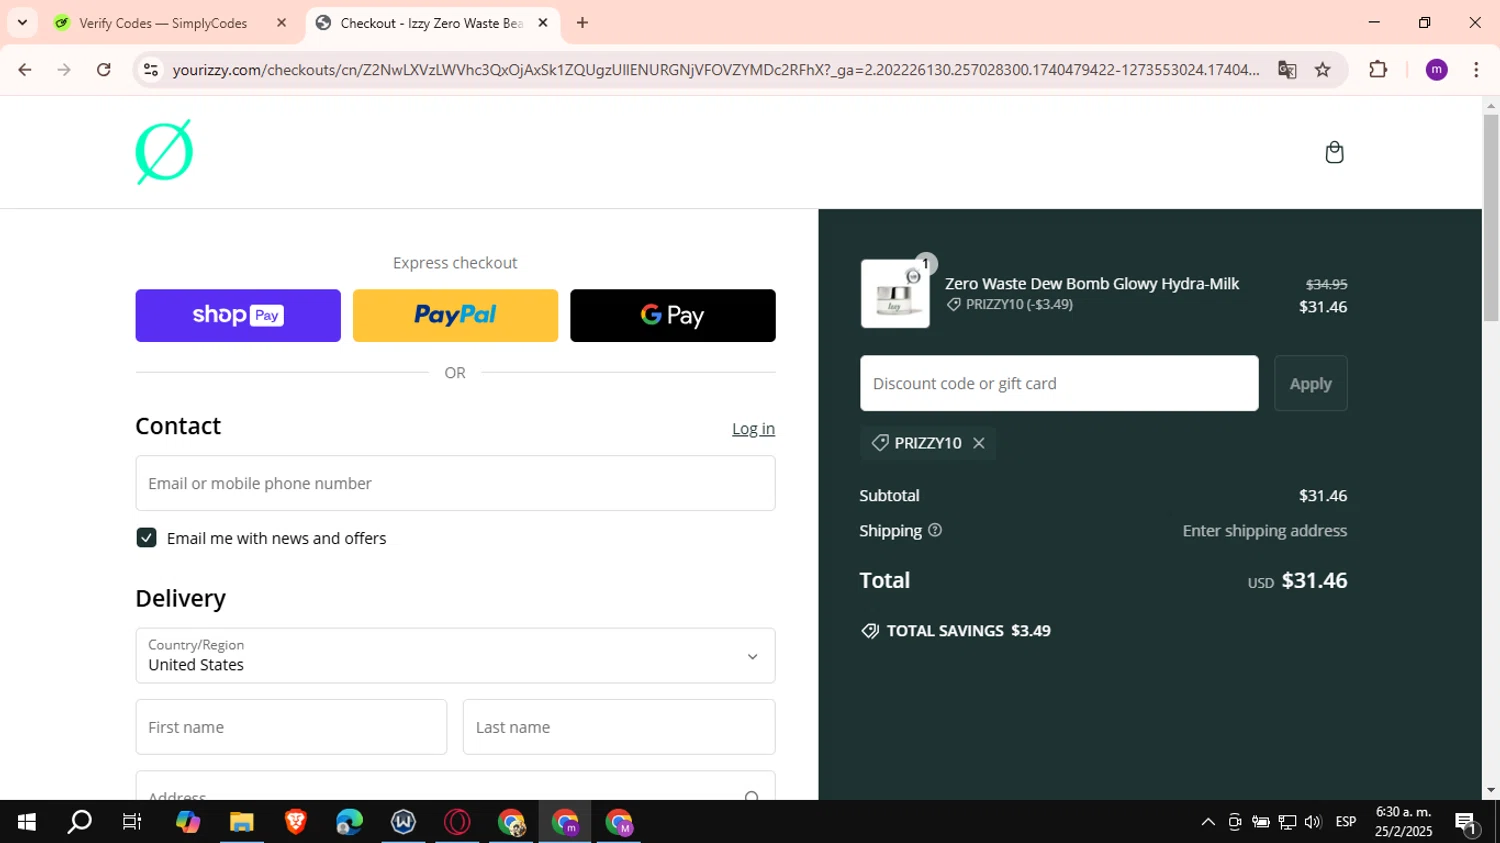Open the Chrome profile avatar
The height and width of the screenshot is (843, 1500).
click(1436, 69)
